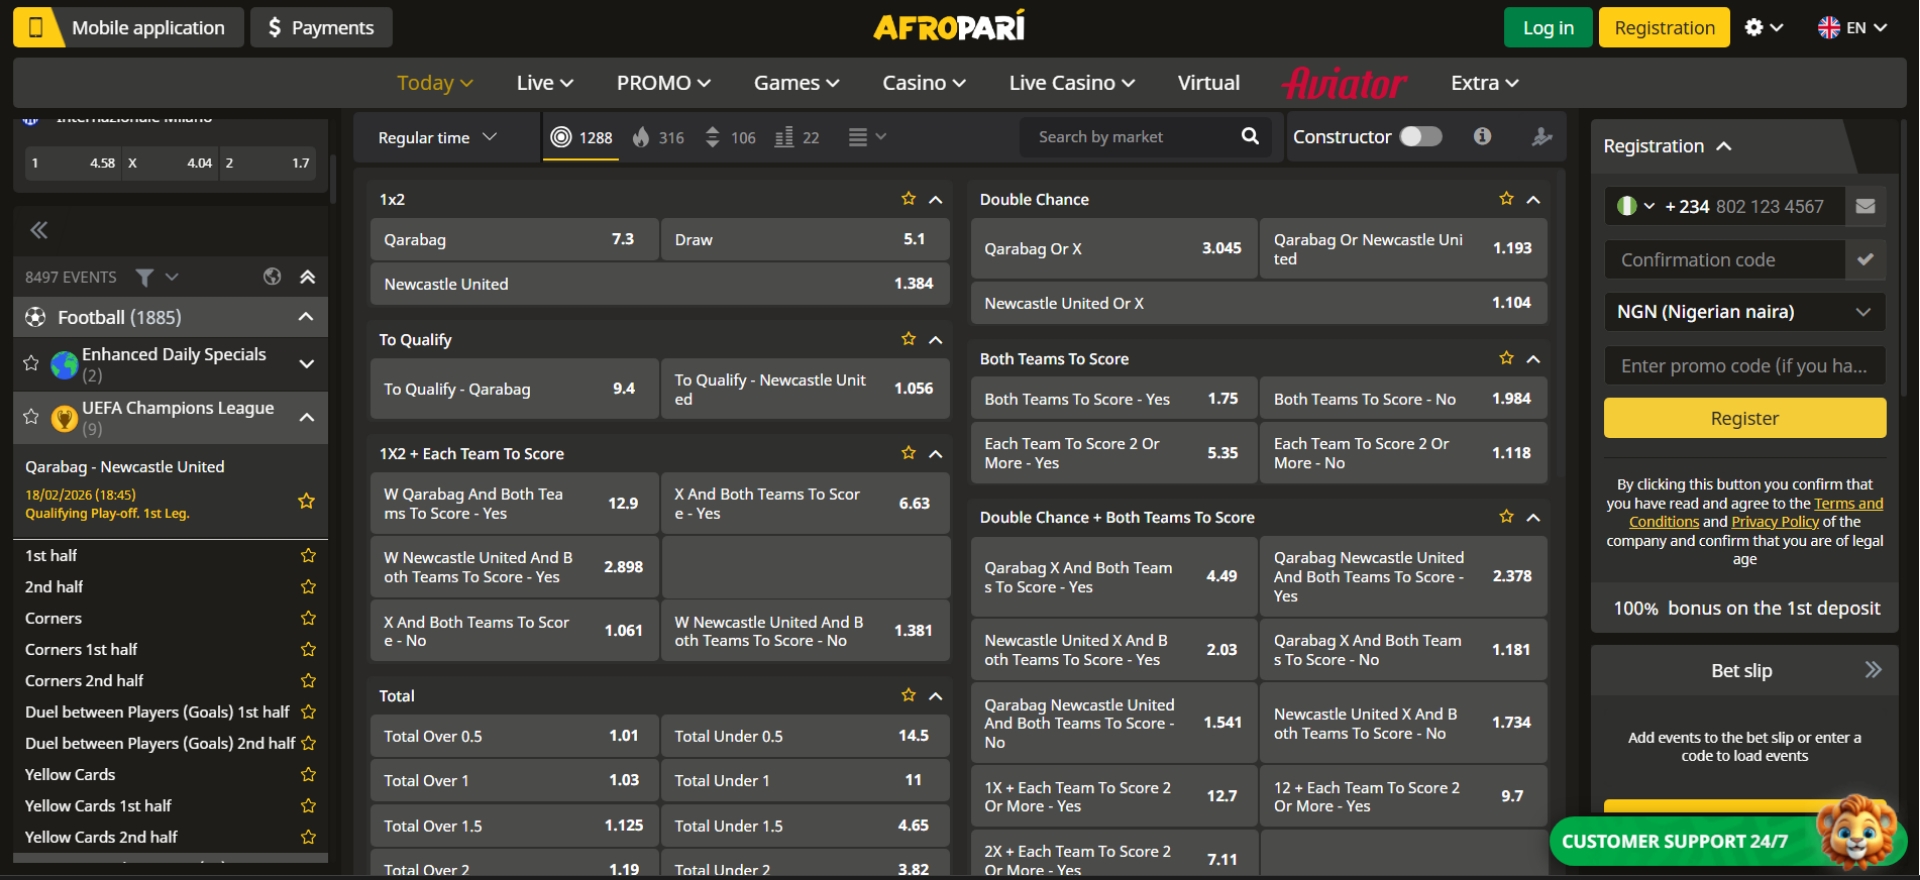Expand bet slip double arrow icon
Screen dimensions: 1920x880
coord(1873,670)
